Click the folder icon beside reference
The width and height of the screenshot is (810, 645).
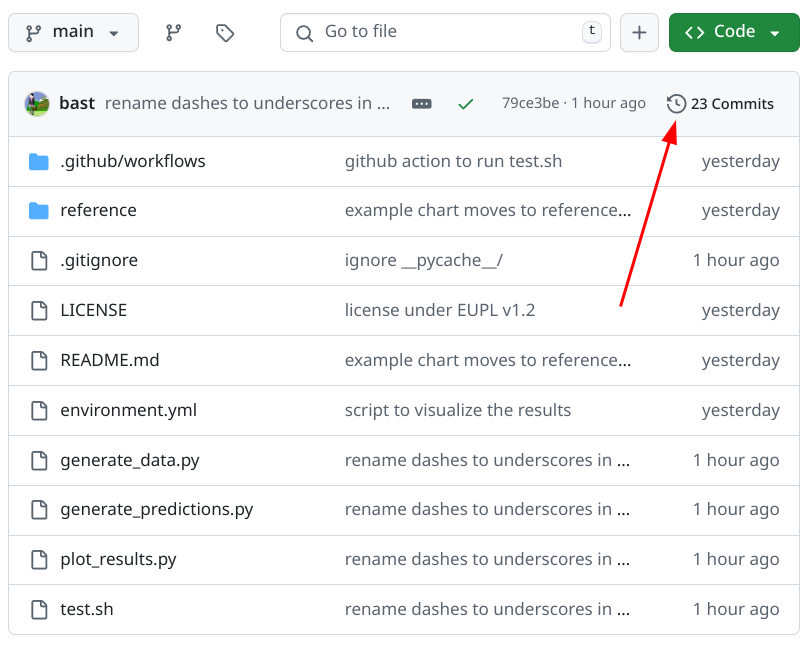pyautogui.click(x=39, y=211)
